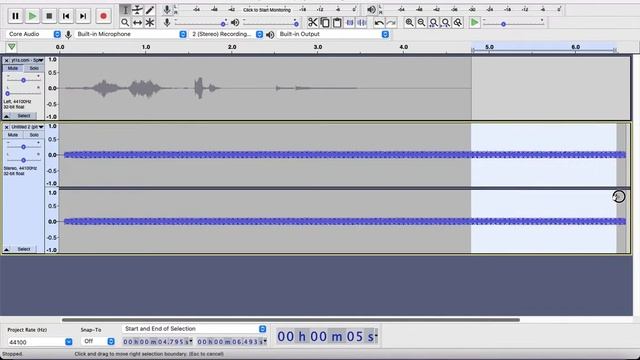Click the recording meter to start monitoring

[x=267, y=9]
